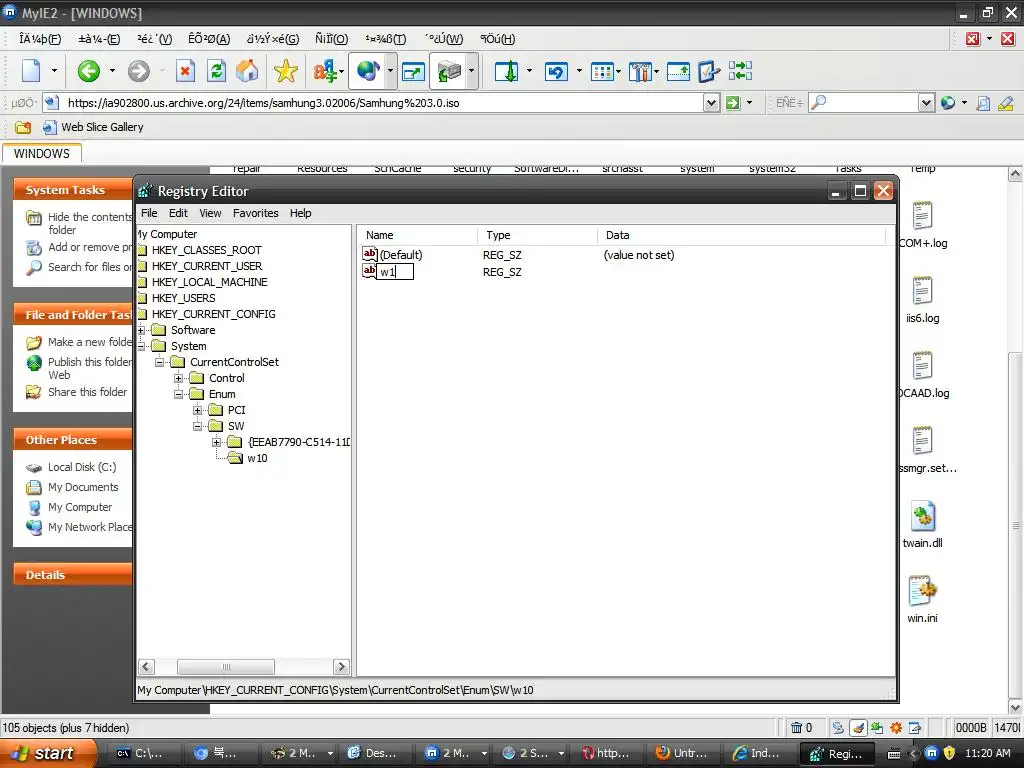This screenshot has height=768, width=1024.
Task: Select HKEY_USERS key
Action: coord(184,298)
